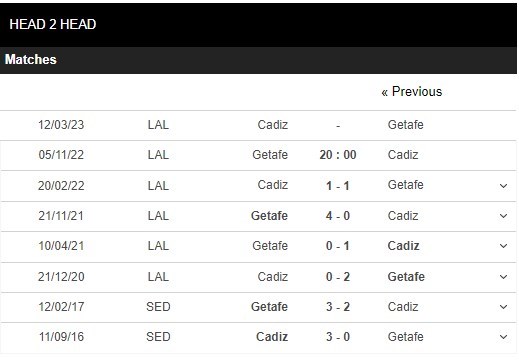Expand the 12/02/17 Getafe 3-2 Cadiz row
519x362 pixels.
[x=503, y=307]
